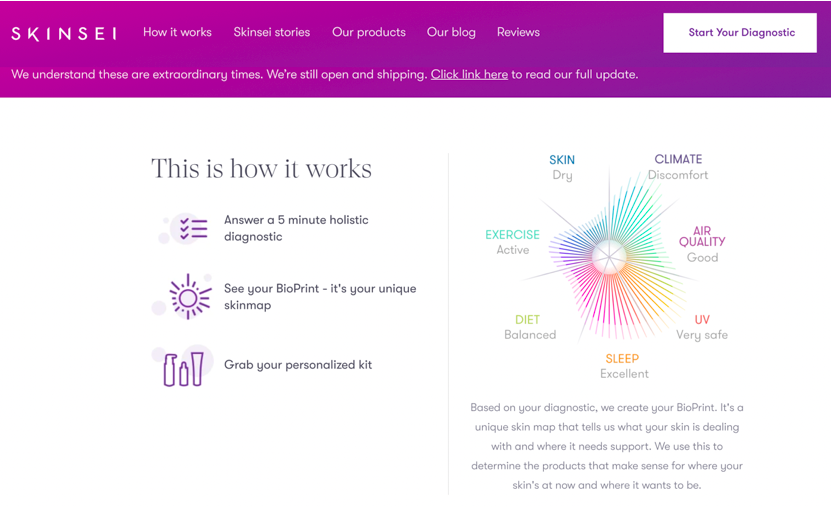832x507 pixels.
Task: Click the sun BioPrint icon
Action: (x=189, y=297)
